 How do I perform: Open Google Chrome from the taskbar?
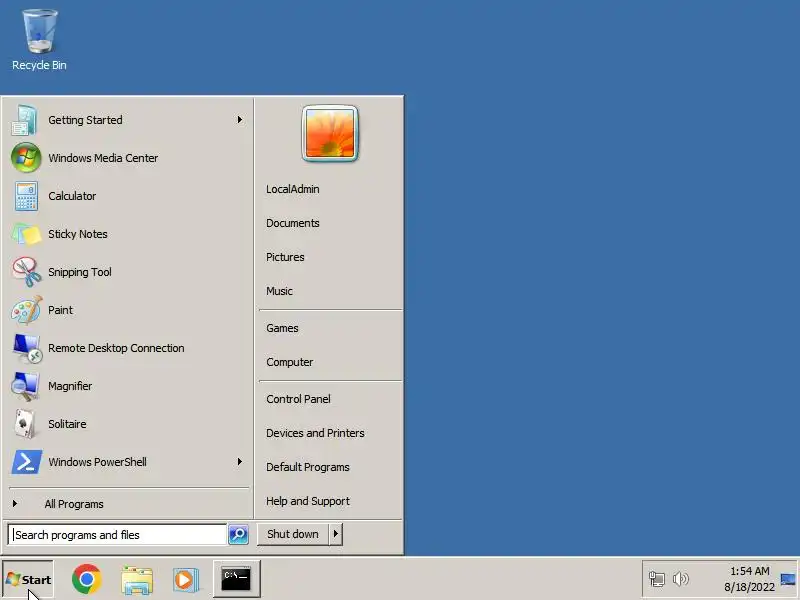click(x=87, y=579)
